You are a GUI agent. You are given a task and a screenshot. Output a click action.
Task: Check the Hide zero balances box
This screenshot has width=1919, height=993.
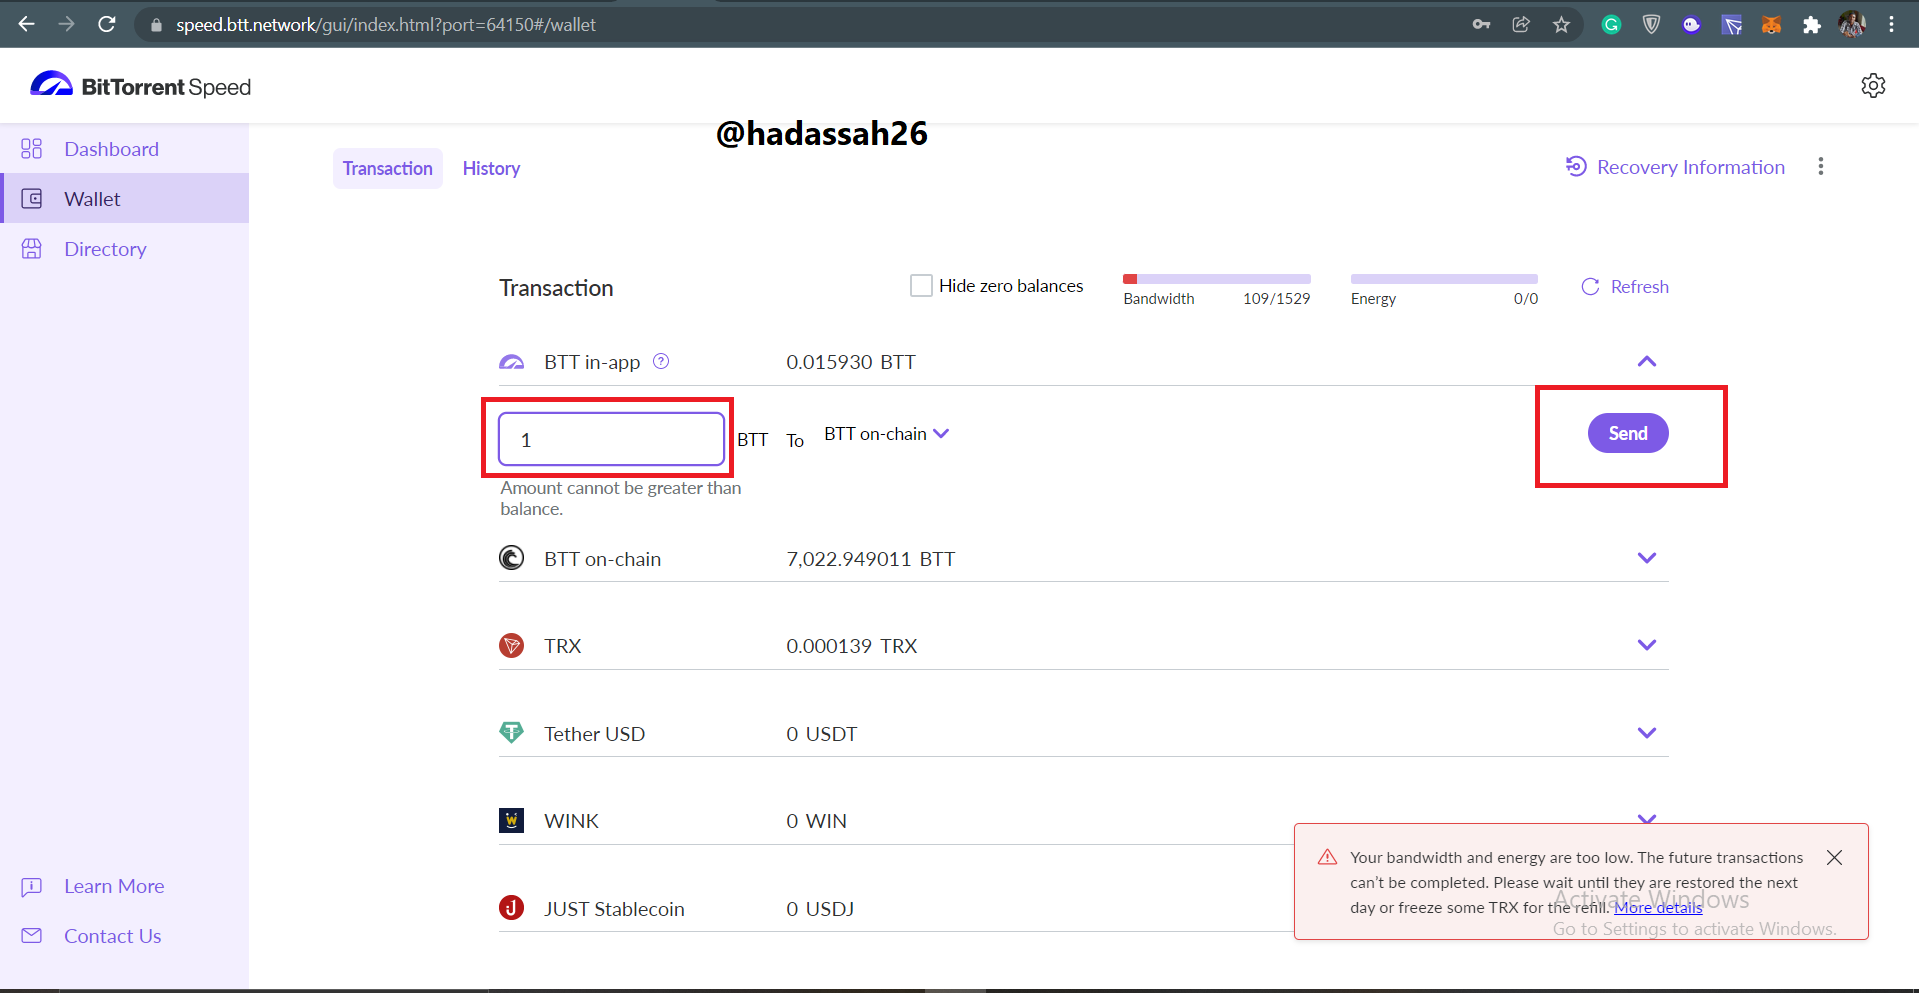(921, 286)
